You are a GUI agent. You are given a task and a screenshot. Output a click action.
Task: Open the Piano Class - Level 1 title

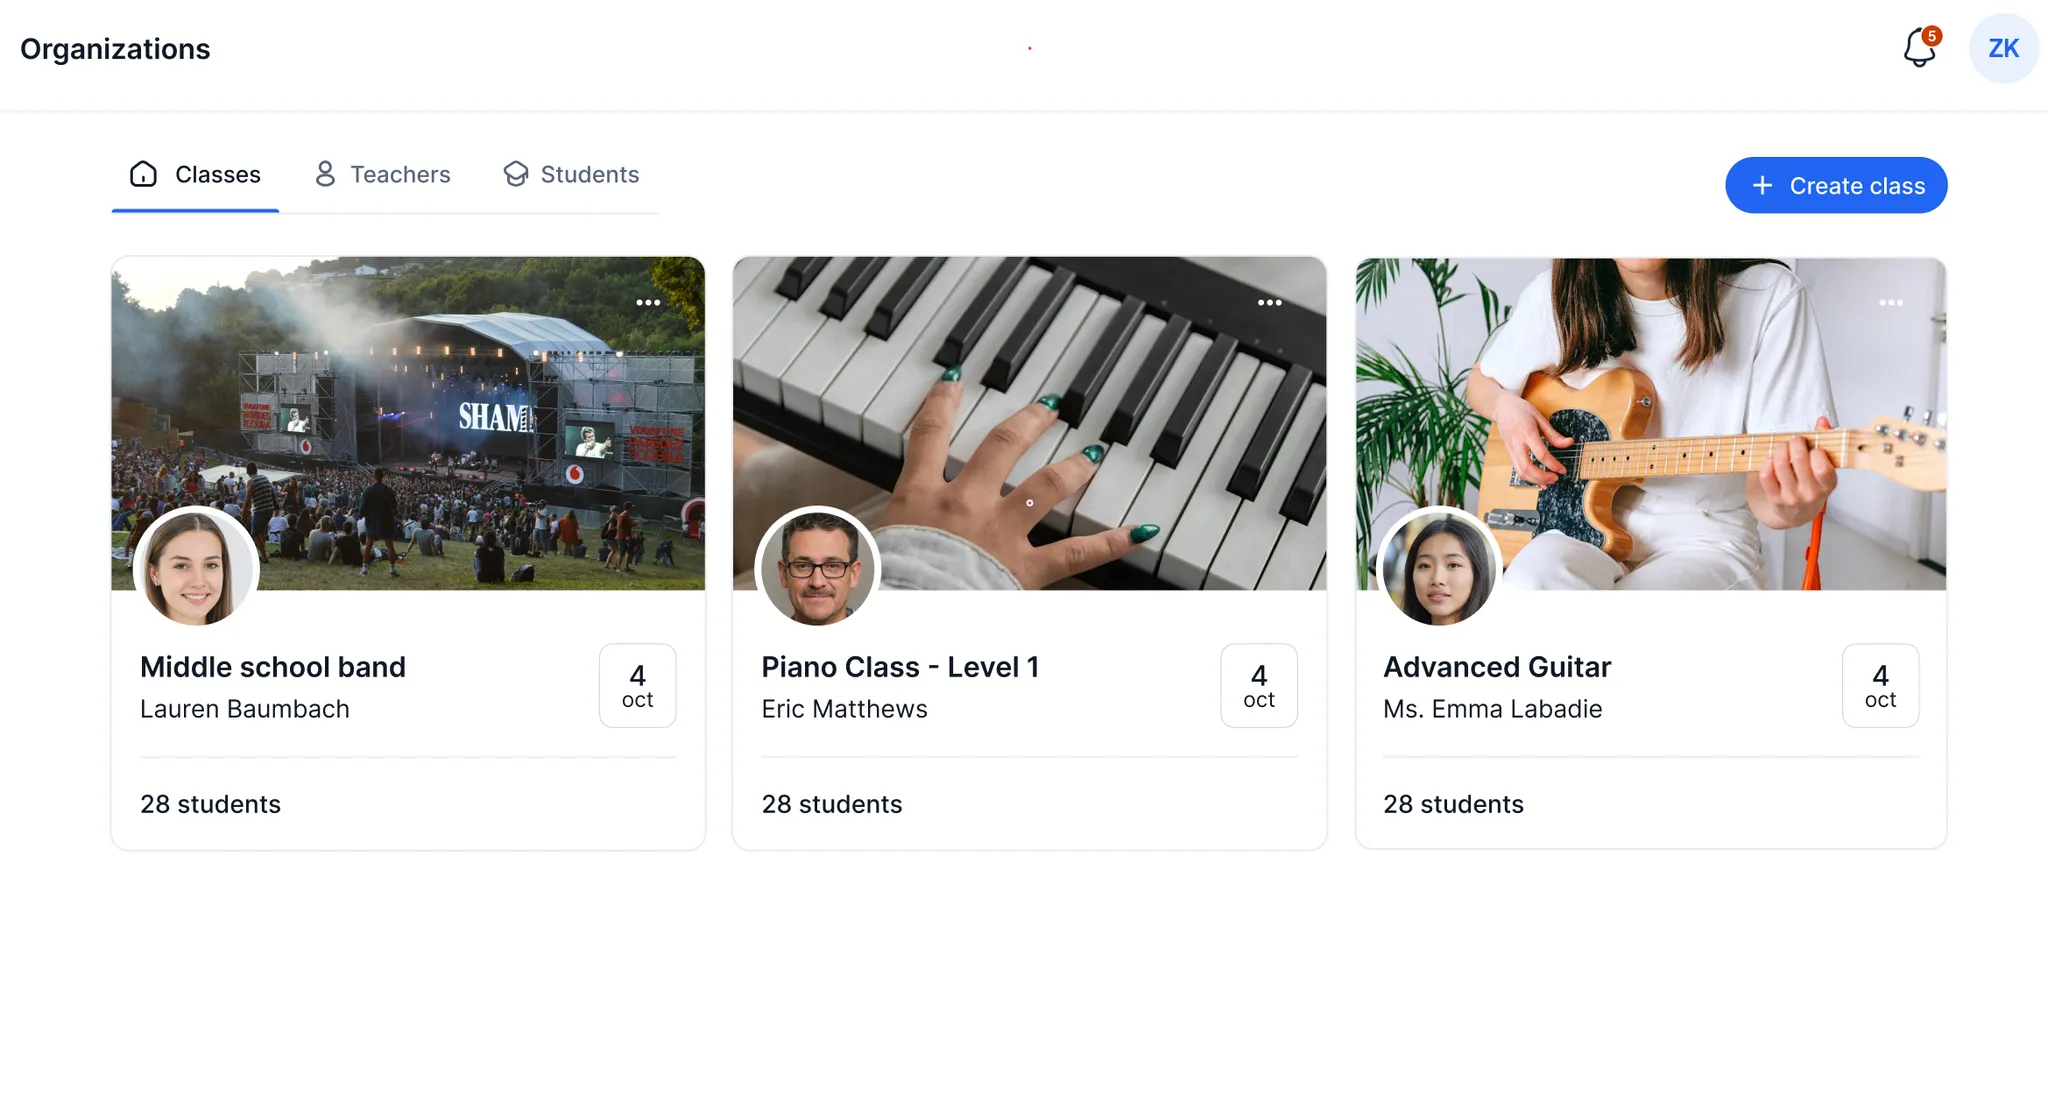tap(900, 667)
